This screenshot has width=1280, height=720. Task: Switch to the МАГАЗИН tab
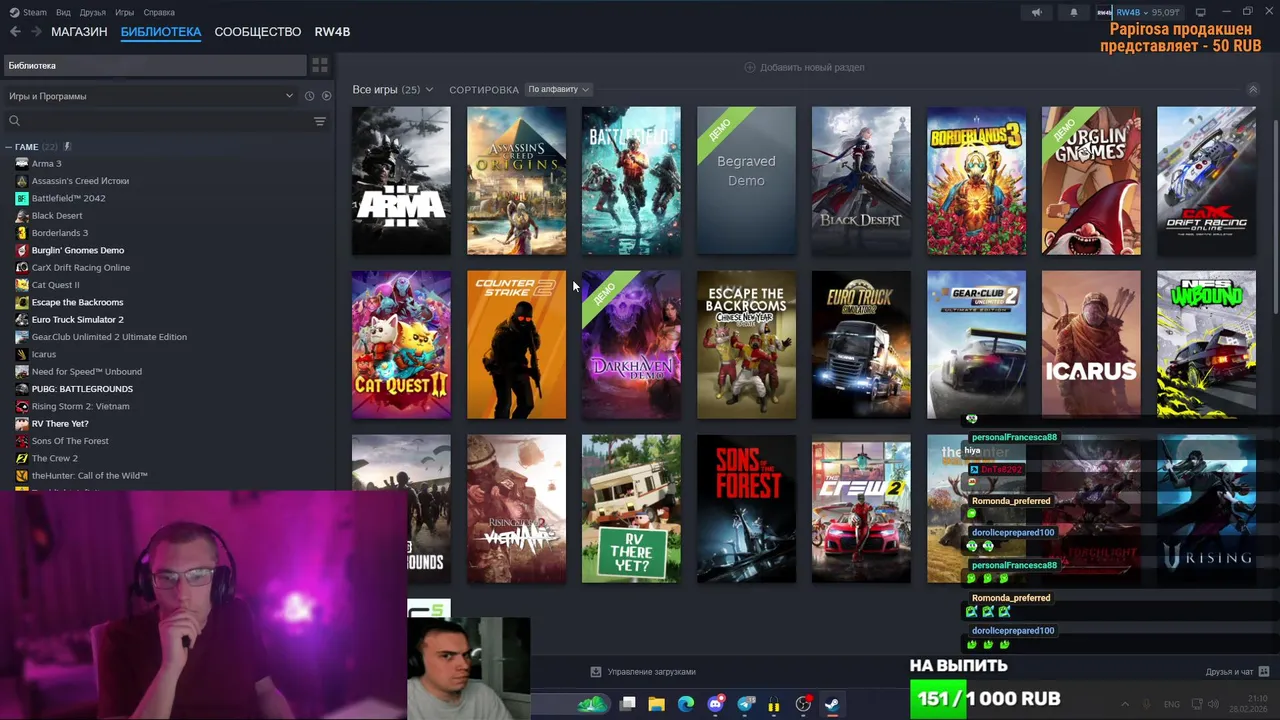pyautogui.click(x=79, y=32)
